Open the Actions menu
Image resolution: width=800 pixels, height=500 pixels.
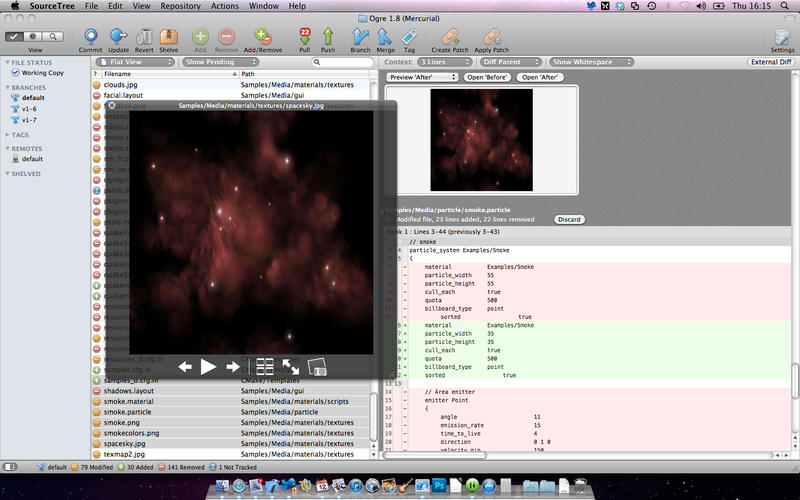(224, 6)
